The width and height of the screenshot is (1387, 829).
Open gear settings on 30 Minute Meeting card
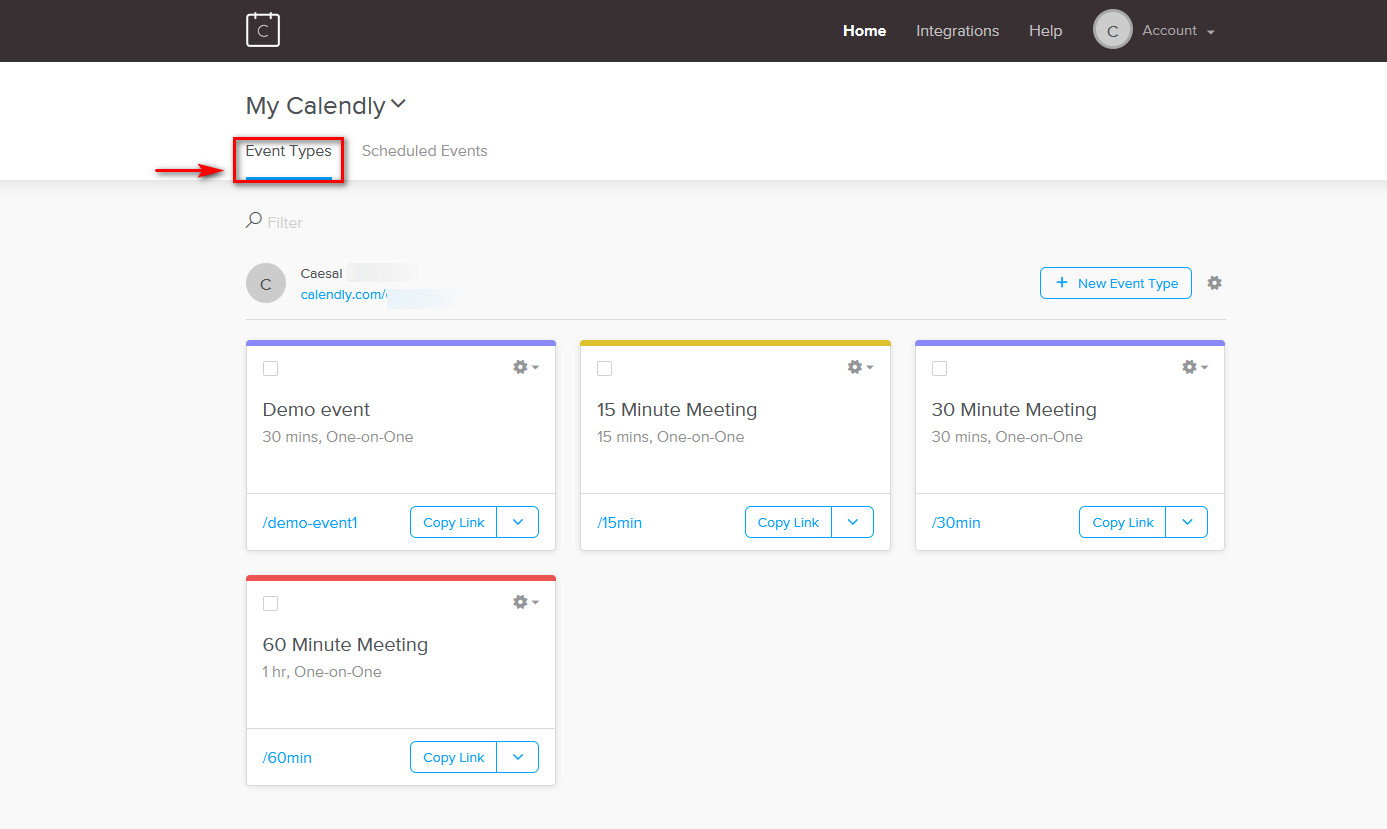(x=1194, y=367)
